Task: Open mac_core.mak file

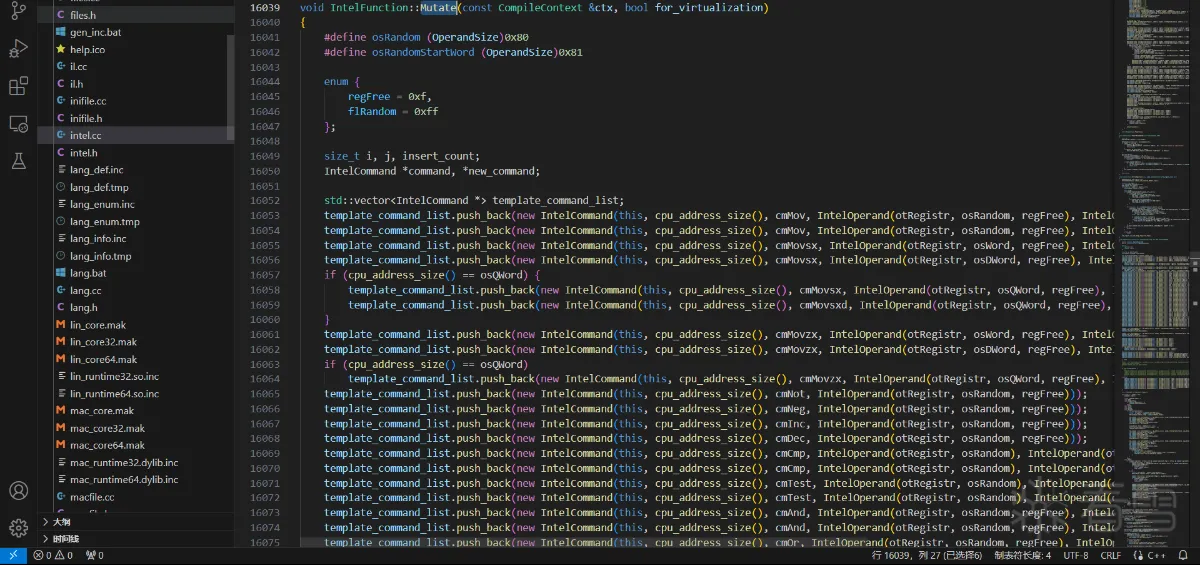Action: tap(136, 411)
